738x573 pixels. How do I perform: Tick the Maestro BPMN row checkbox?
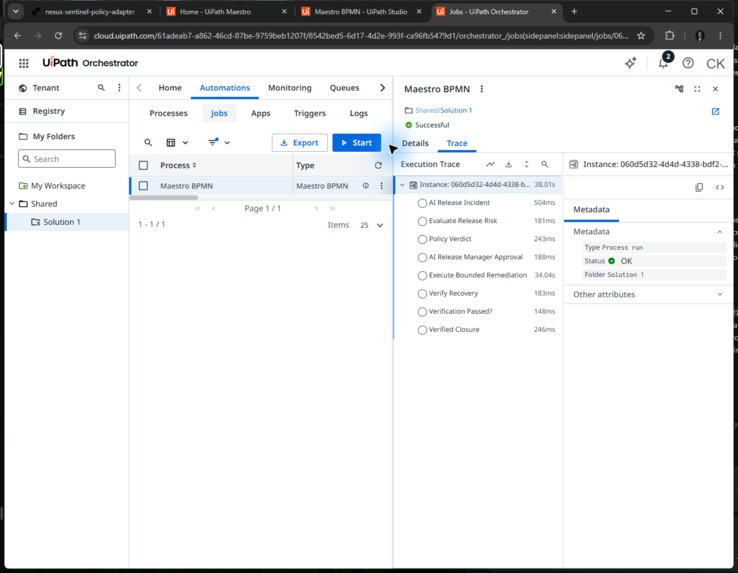coord(143,186)
